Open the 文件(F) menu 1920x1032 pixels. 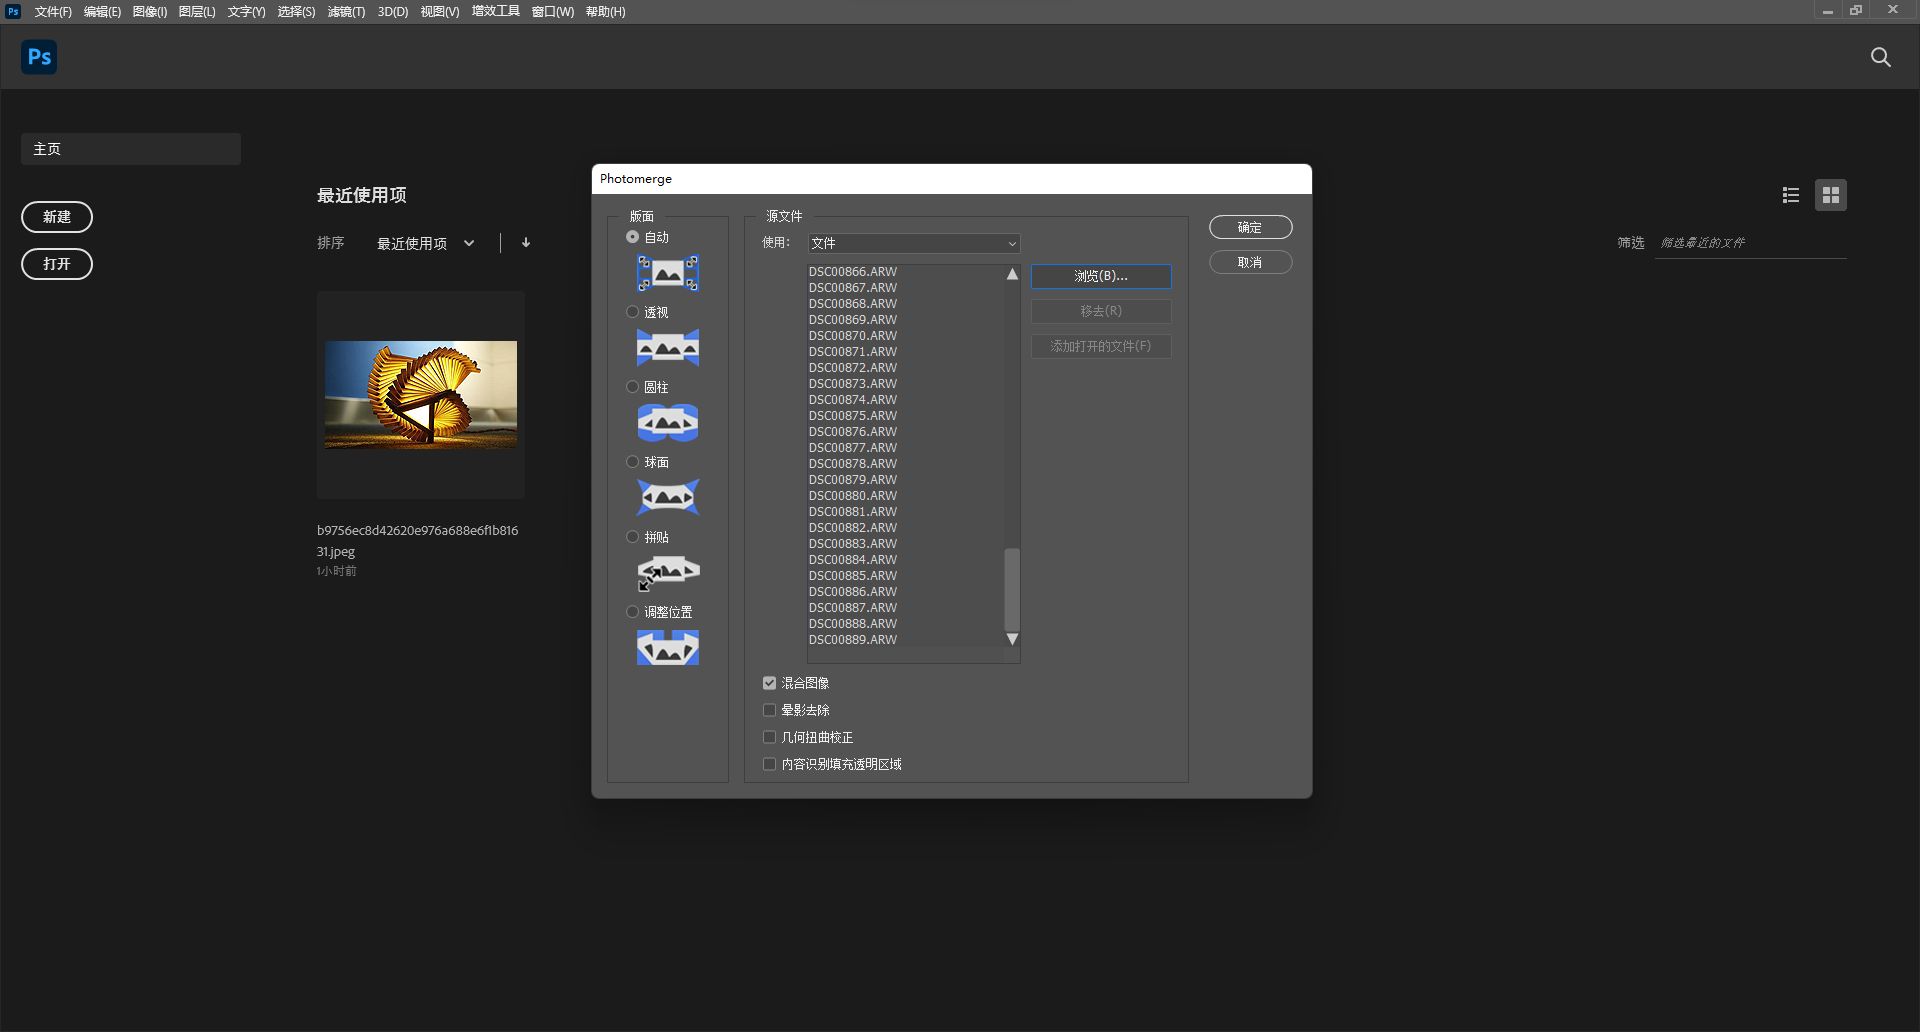53,12
